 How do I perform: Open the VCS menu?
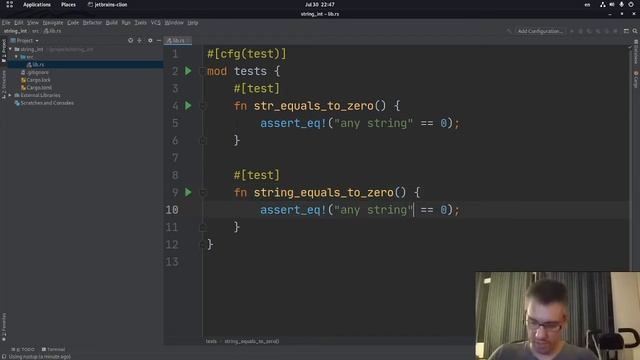tap(156, 22)
